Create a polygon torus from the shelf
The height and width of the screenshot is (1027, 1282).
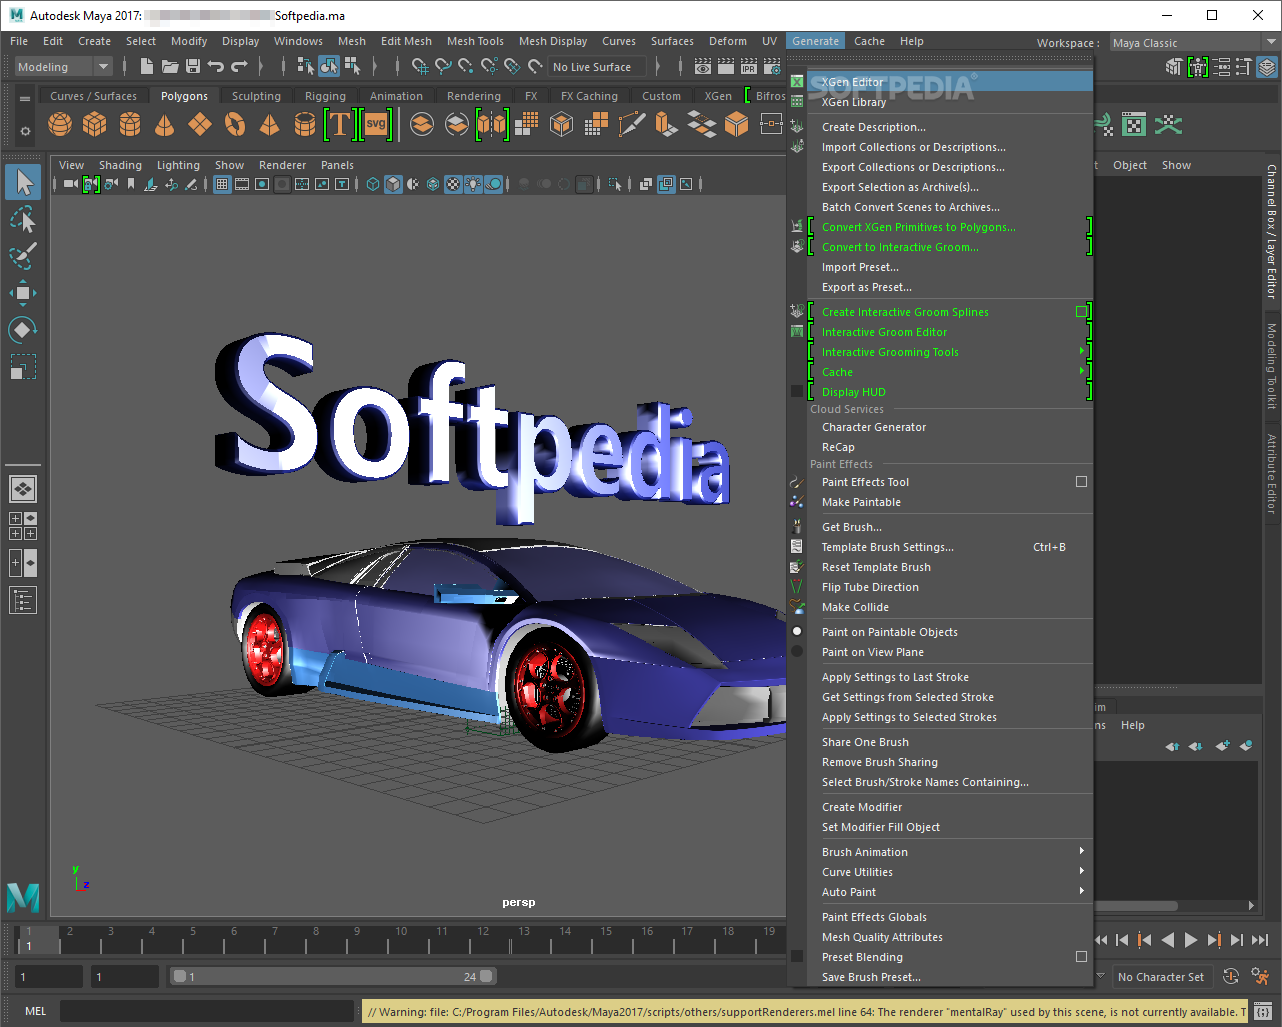tap(235, 125)
